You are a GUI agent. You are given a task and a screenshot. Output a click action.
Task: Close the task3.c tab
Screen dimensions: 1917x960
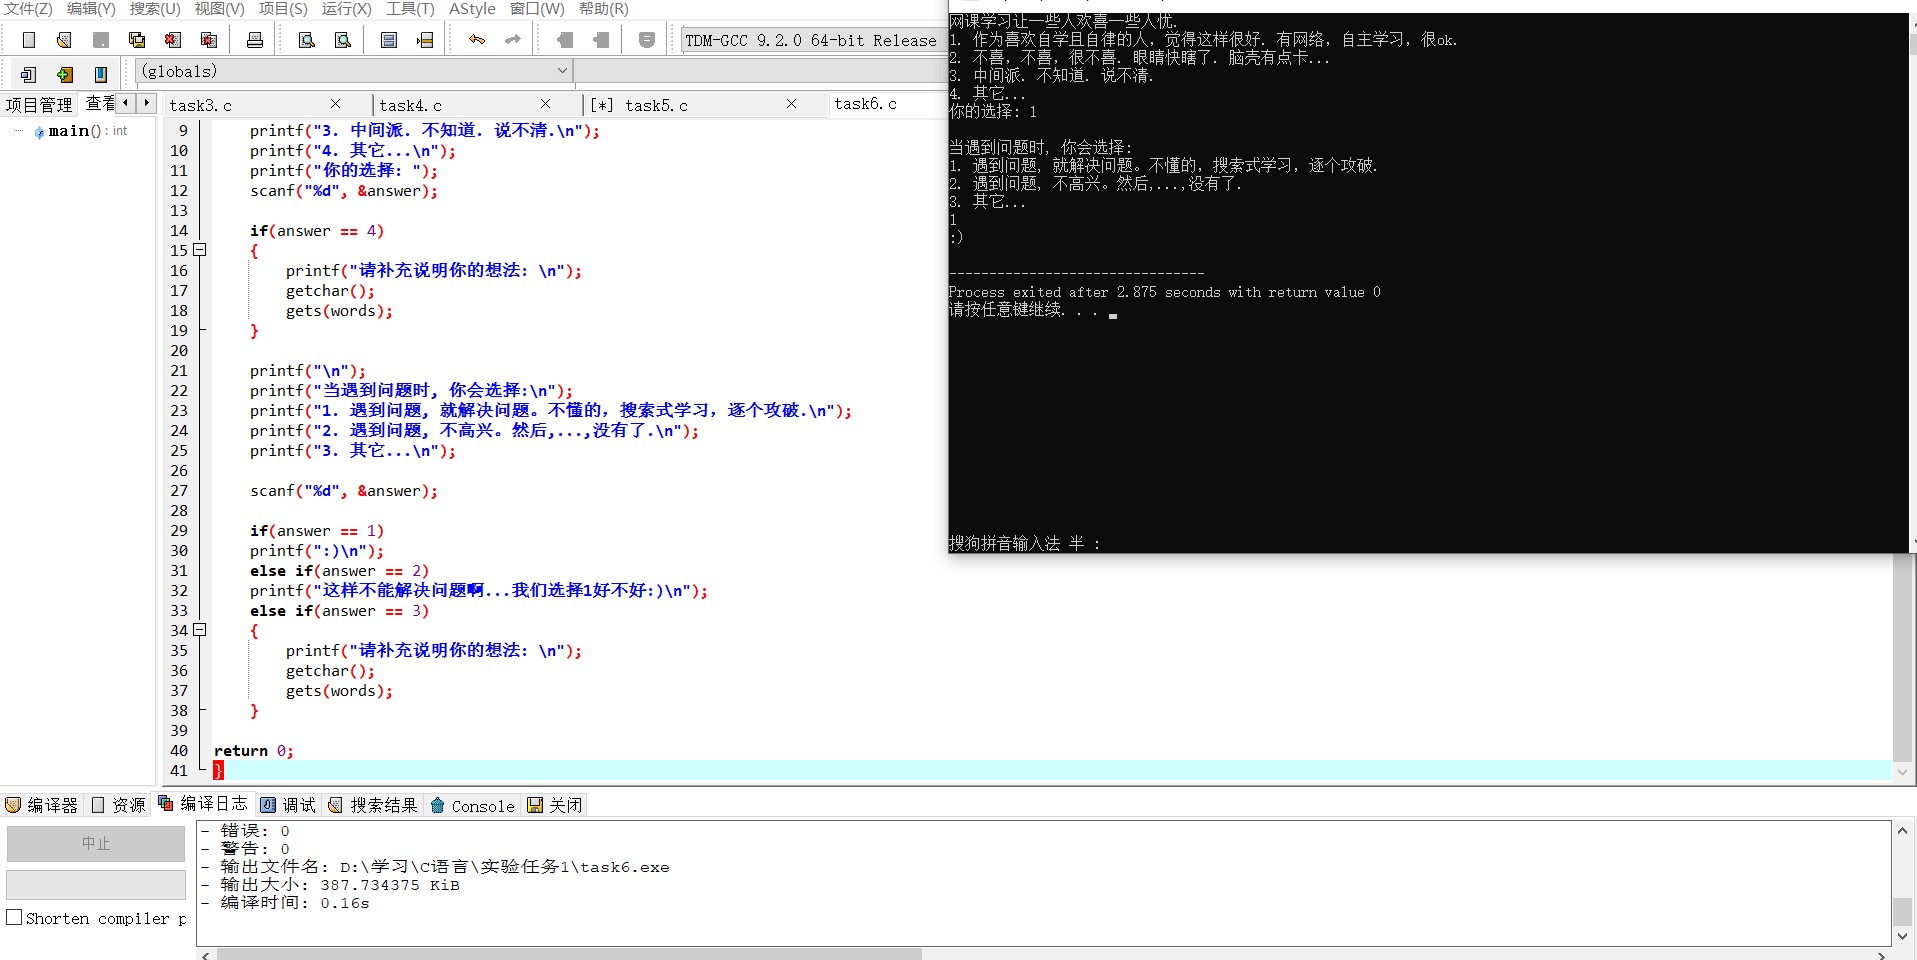335,104
